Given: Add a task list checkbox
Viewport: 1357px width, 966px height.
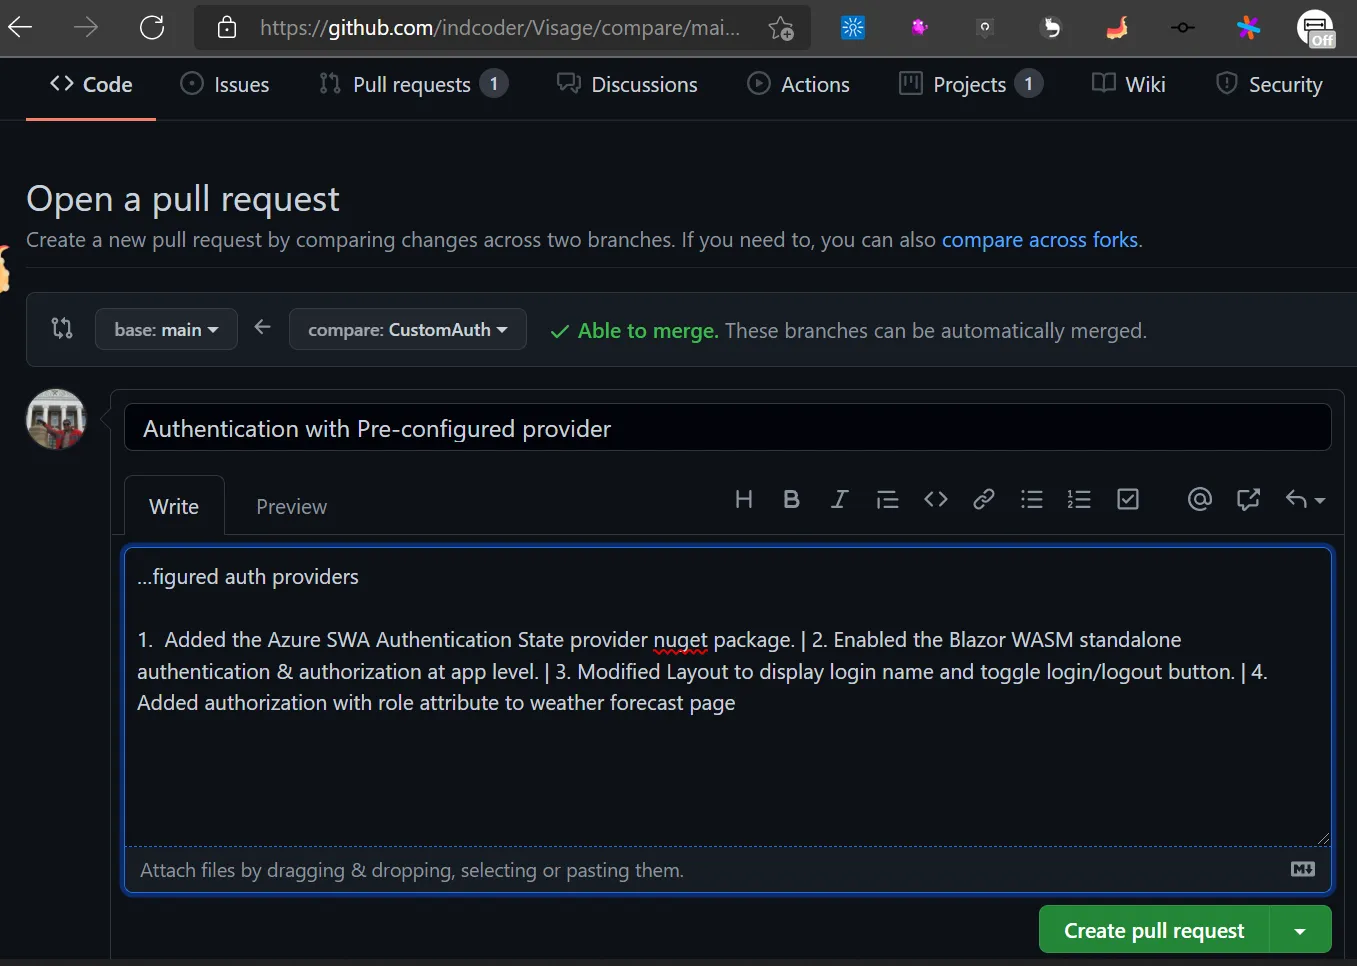Looking at the screenshot, I should (x=1127, y=499).
